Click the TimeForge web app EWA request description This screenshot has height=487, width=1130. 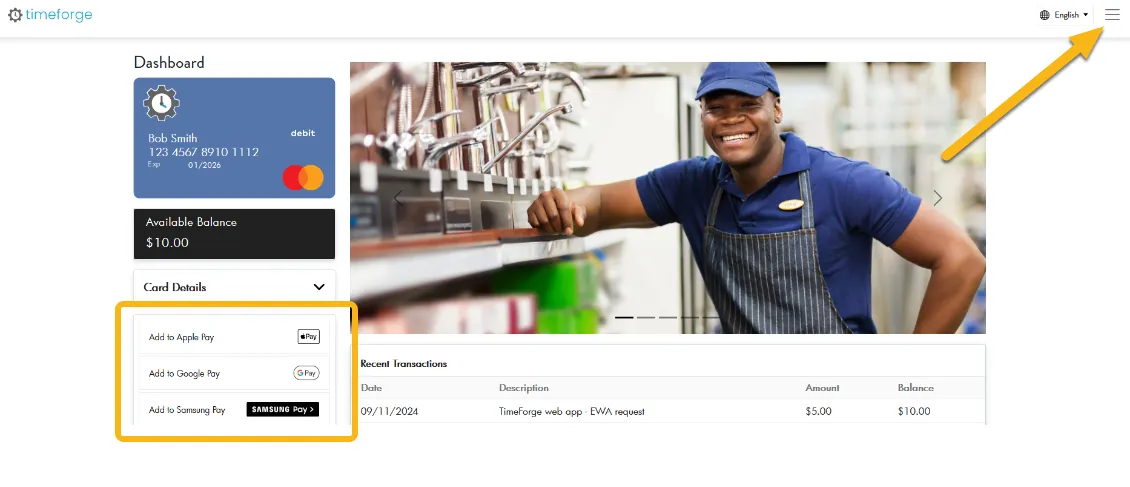click(x=571, y=411)
